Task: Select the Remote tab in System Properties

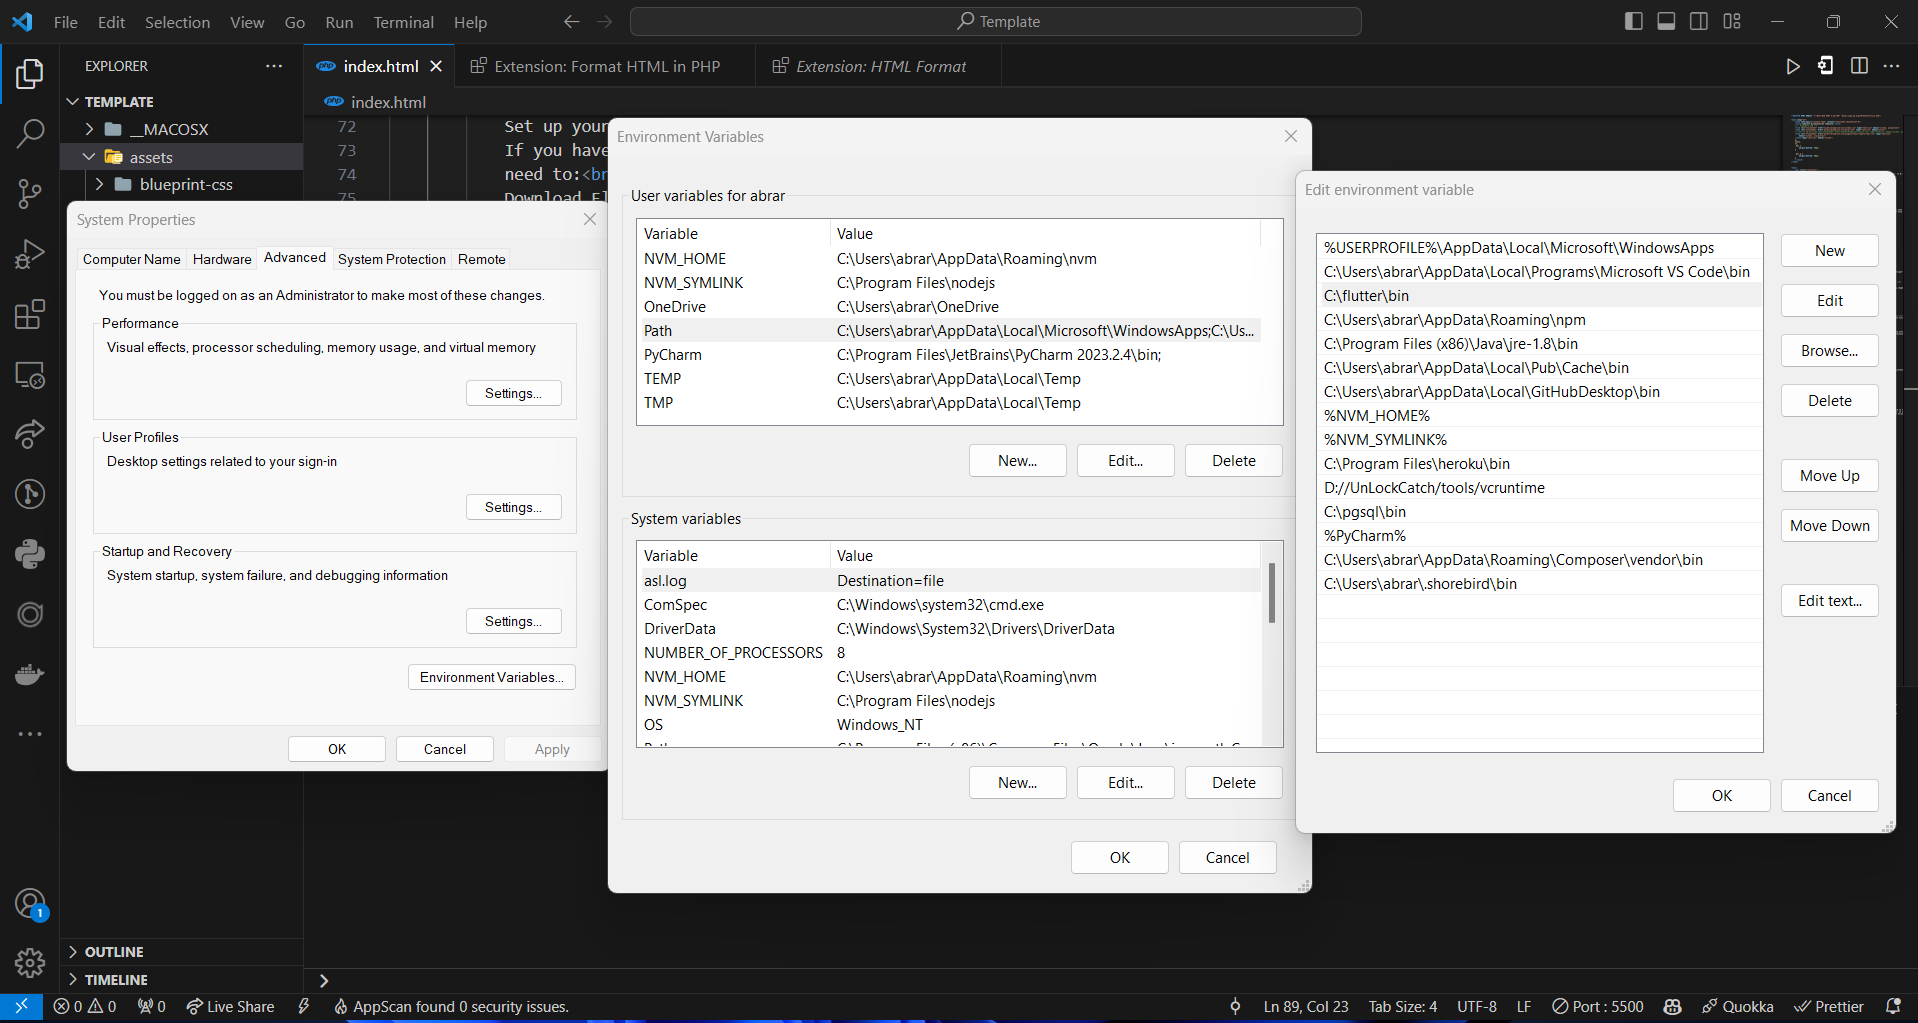Action: point(482,259)
